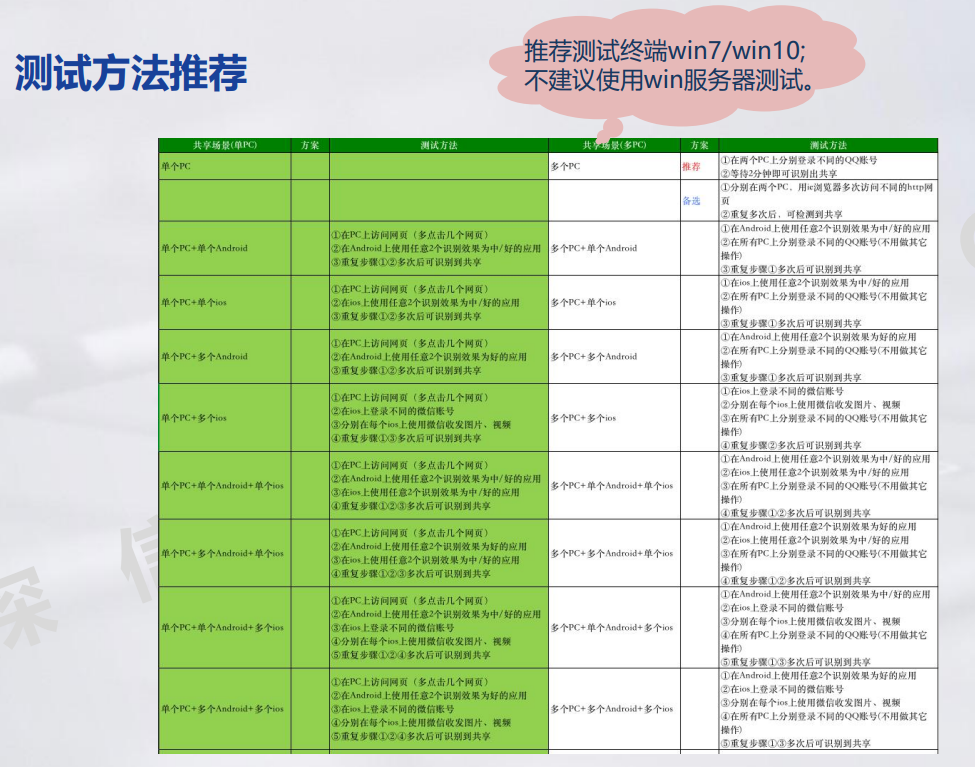Select the callout line 不建议使用win服务器测试。

click(x=670, y=80)
